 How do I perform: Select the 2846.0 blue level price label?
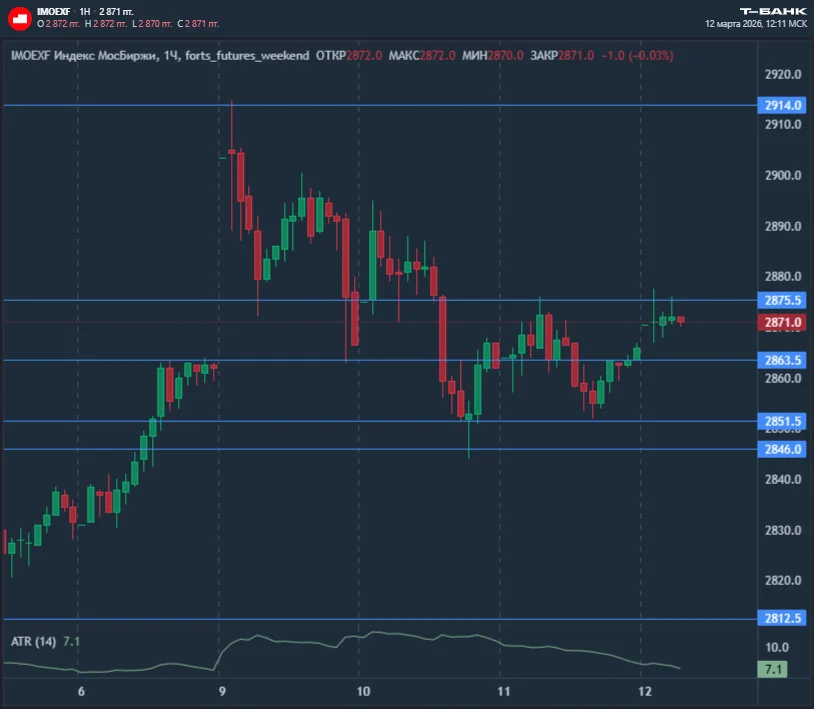[782, 449]
